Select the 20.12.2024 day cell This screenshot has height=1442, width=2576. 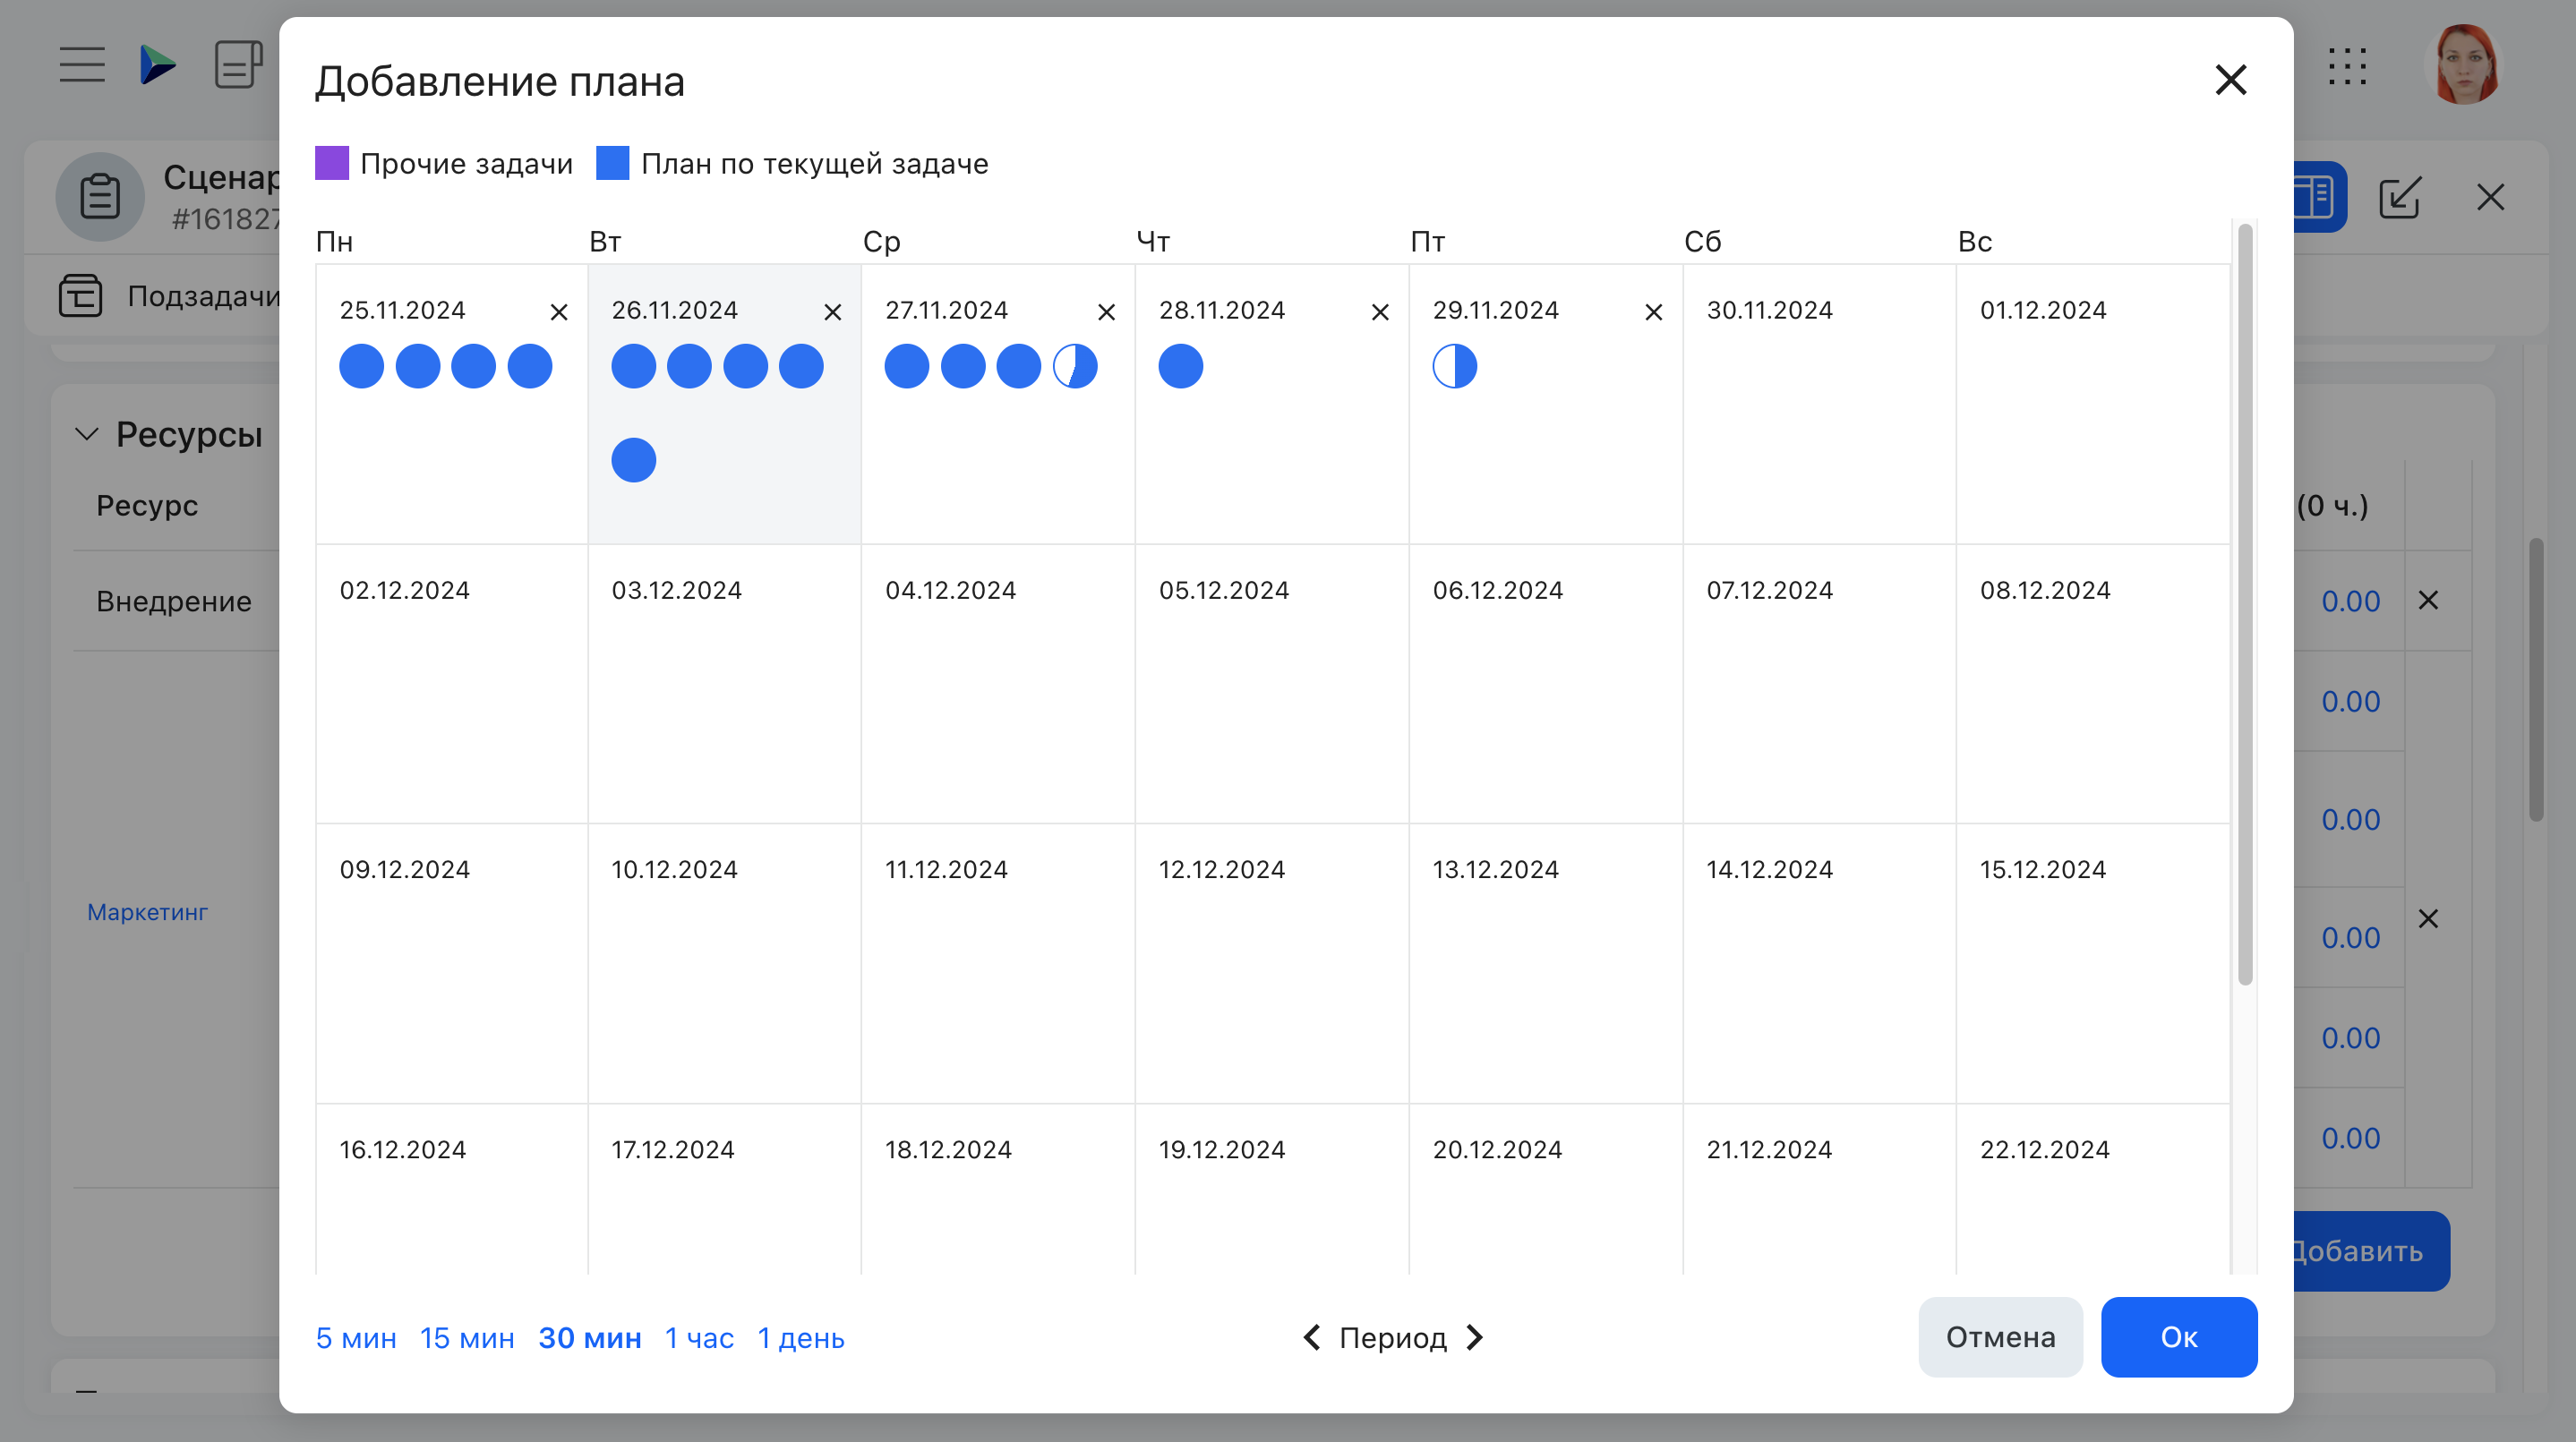[x=1546, y=1190]
